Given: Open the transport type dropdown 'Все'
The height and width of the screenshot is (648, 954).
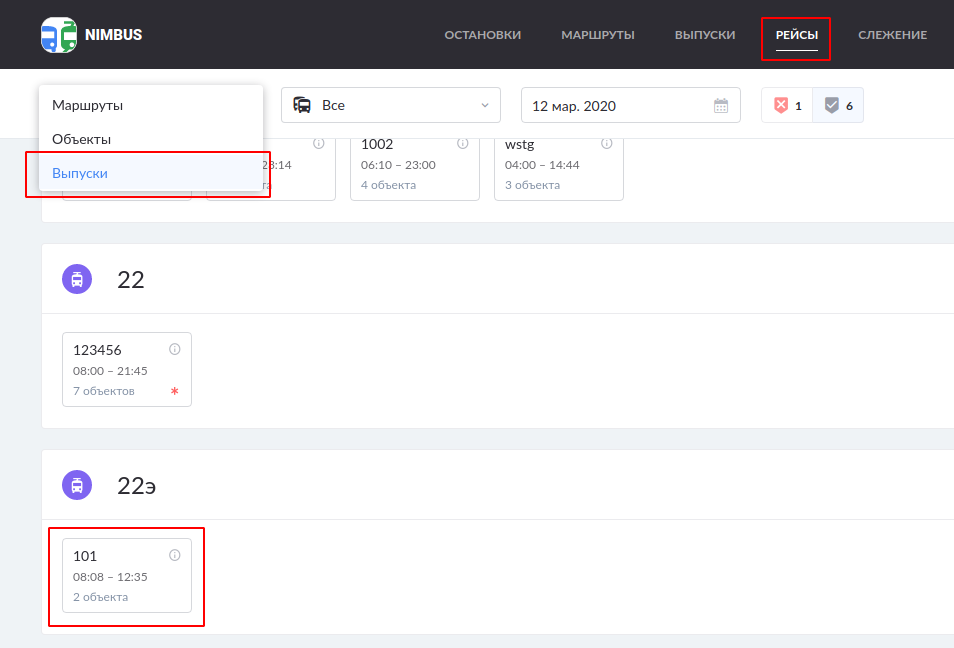Looking at the screenshot, I should (390, 105).
